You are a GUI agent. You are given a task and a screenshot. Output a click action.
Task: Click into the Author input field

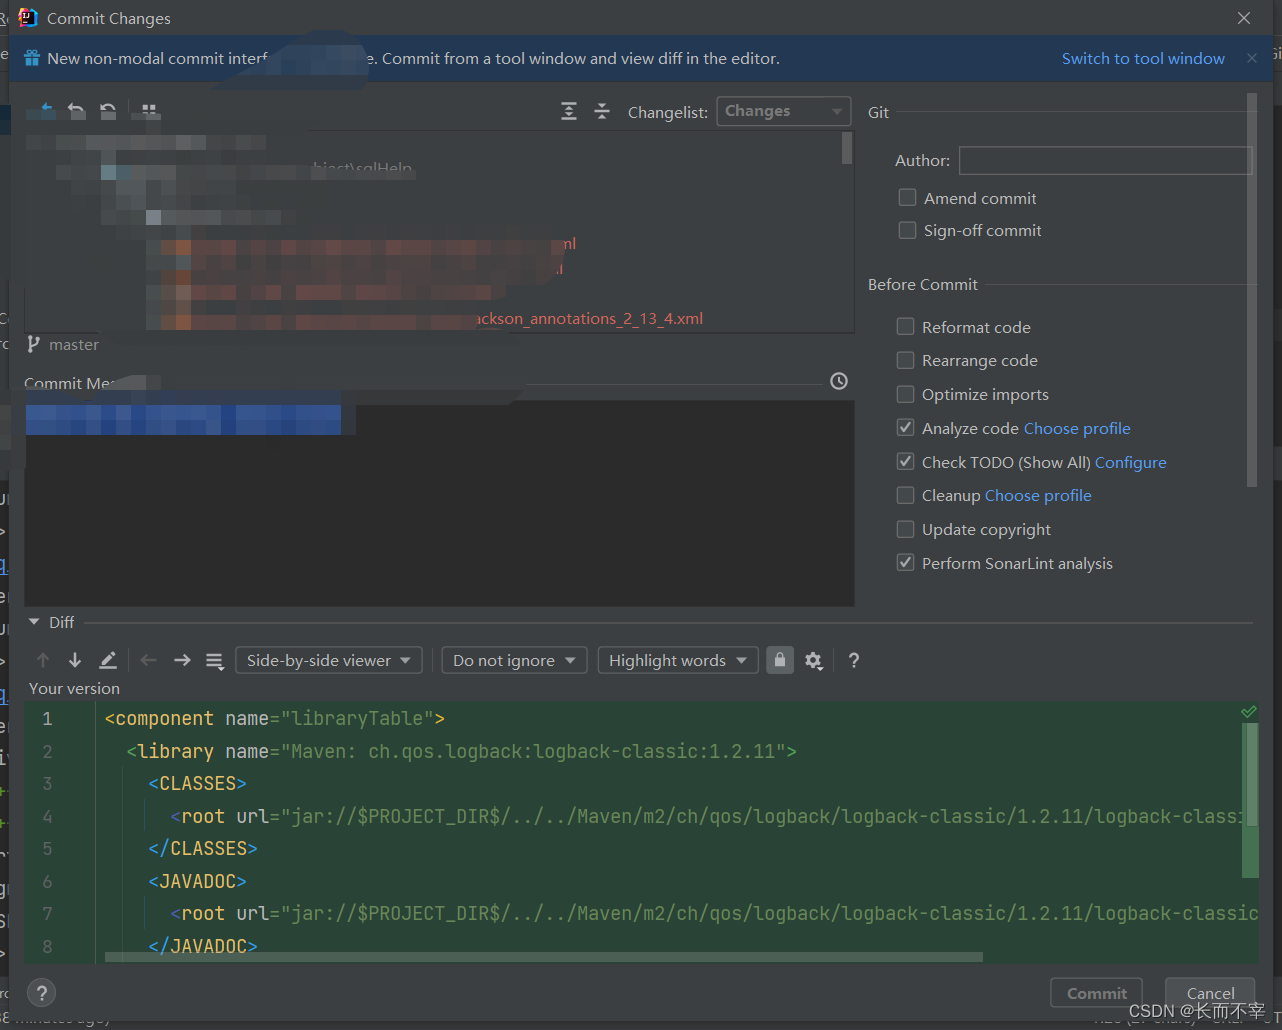coord(1105,160)
